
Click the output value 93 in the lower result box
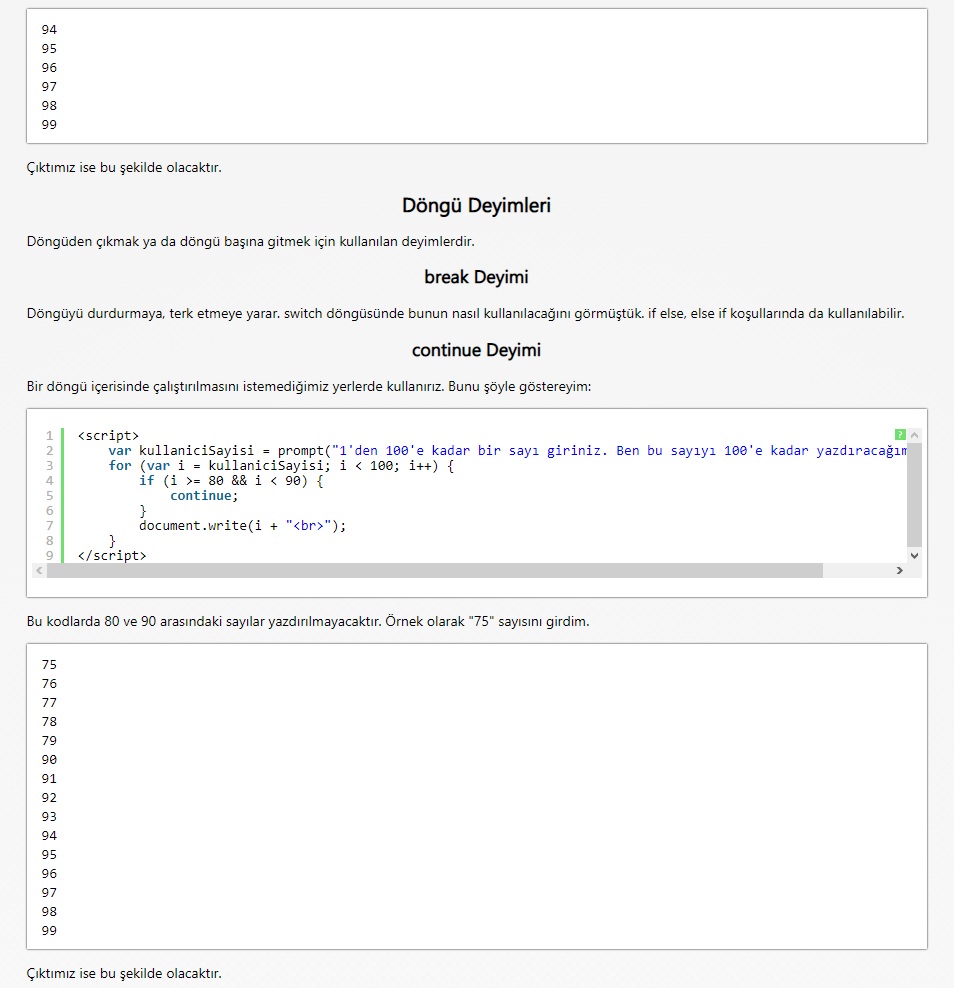[x=49, y=817]
